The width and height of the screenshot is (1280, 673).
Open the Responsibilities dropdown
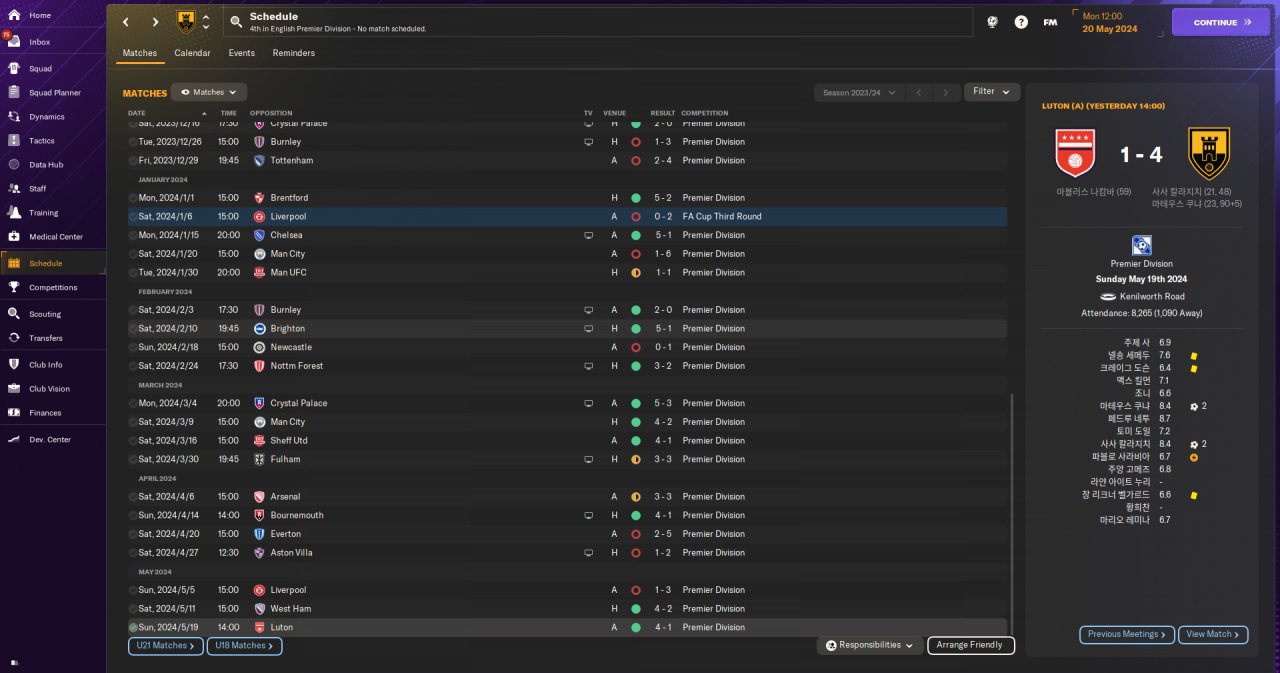[869, 645]
